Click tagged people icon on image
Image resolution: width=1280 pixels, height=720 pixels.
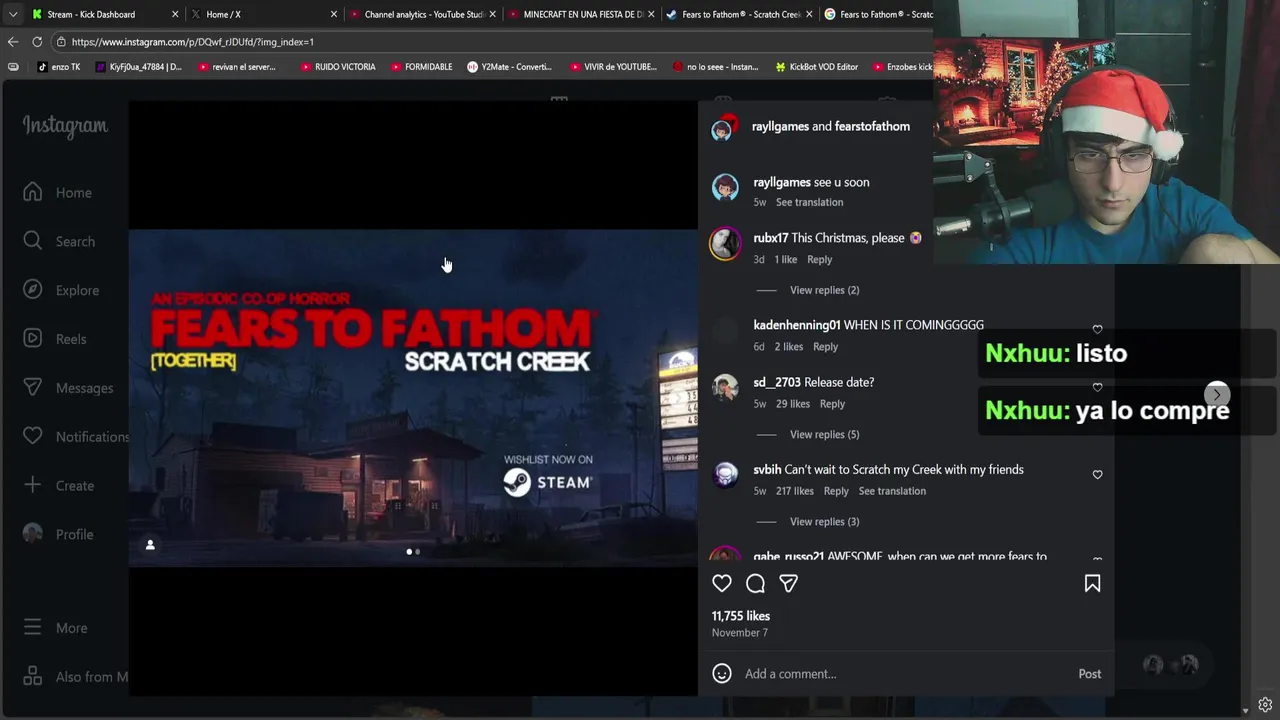(150, 545)
